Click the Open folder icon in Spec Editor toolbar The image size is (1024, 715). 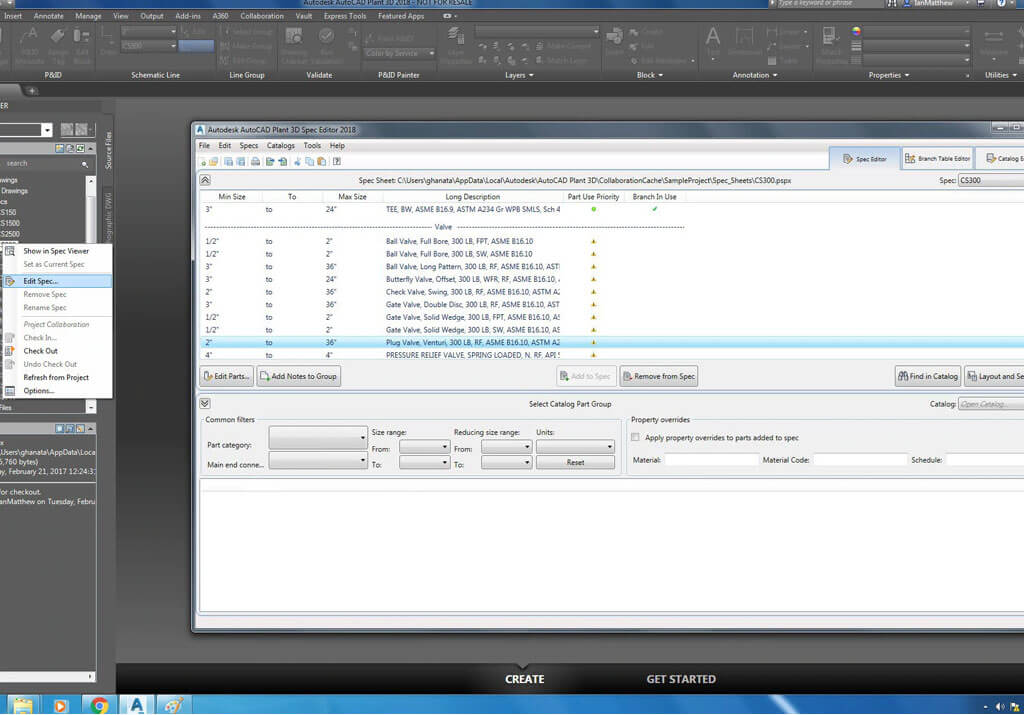[214, 162]
